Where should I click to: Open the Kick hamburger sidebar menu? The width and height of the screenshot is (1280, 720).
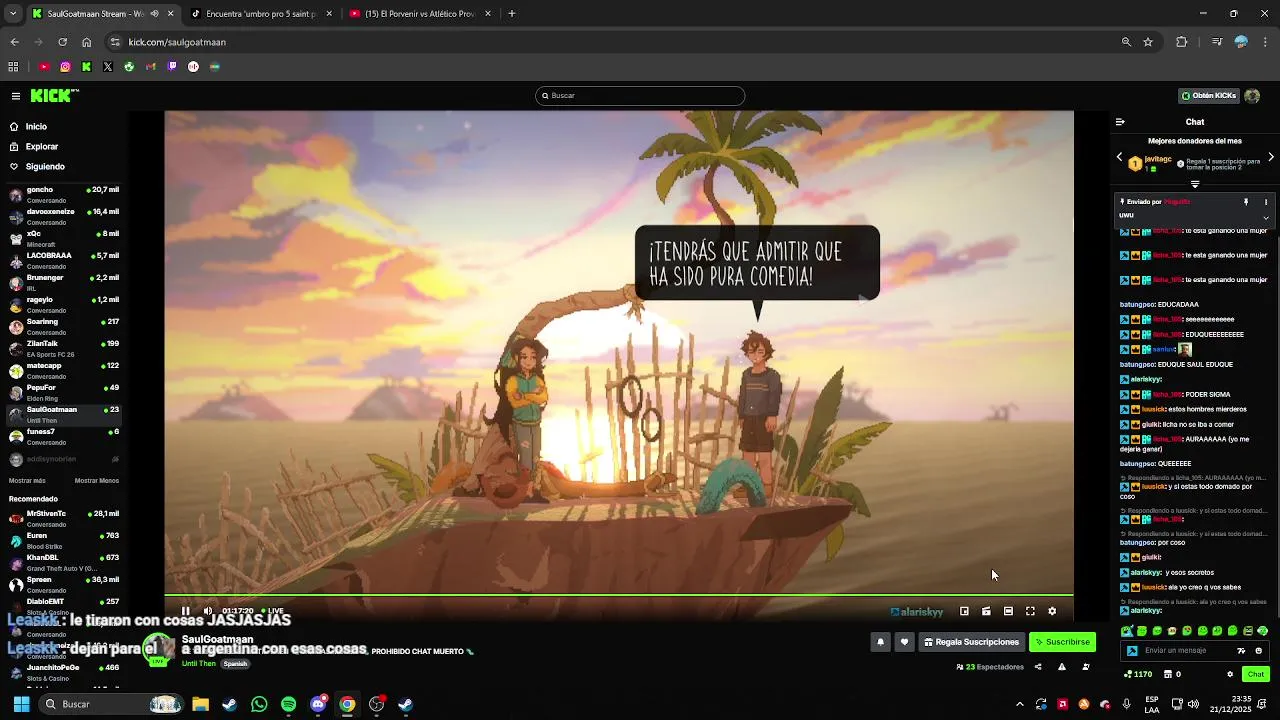click(16, 96)
